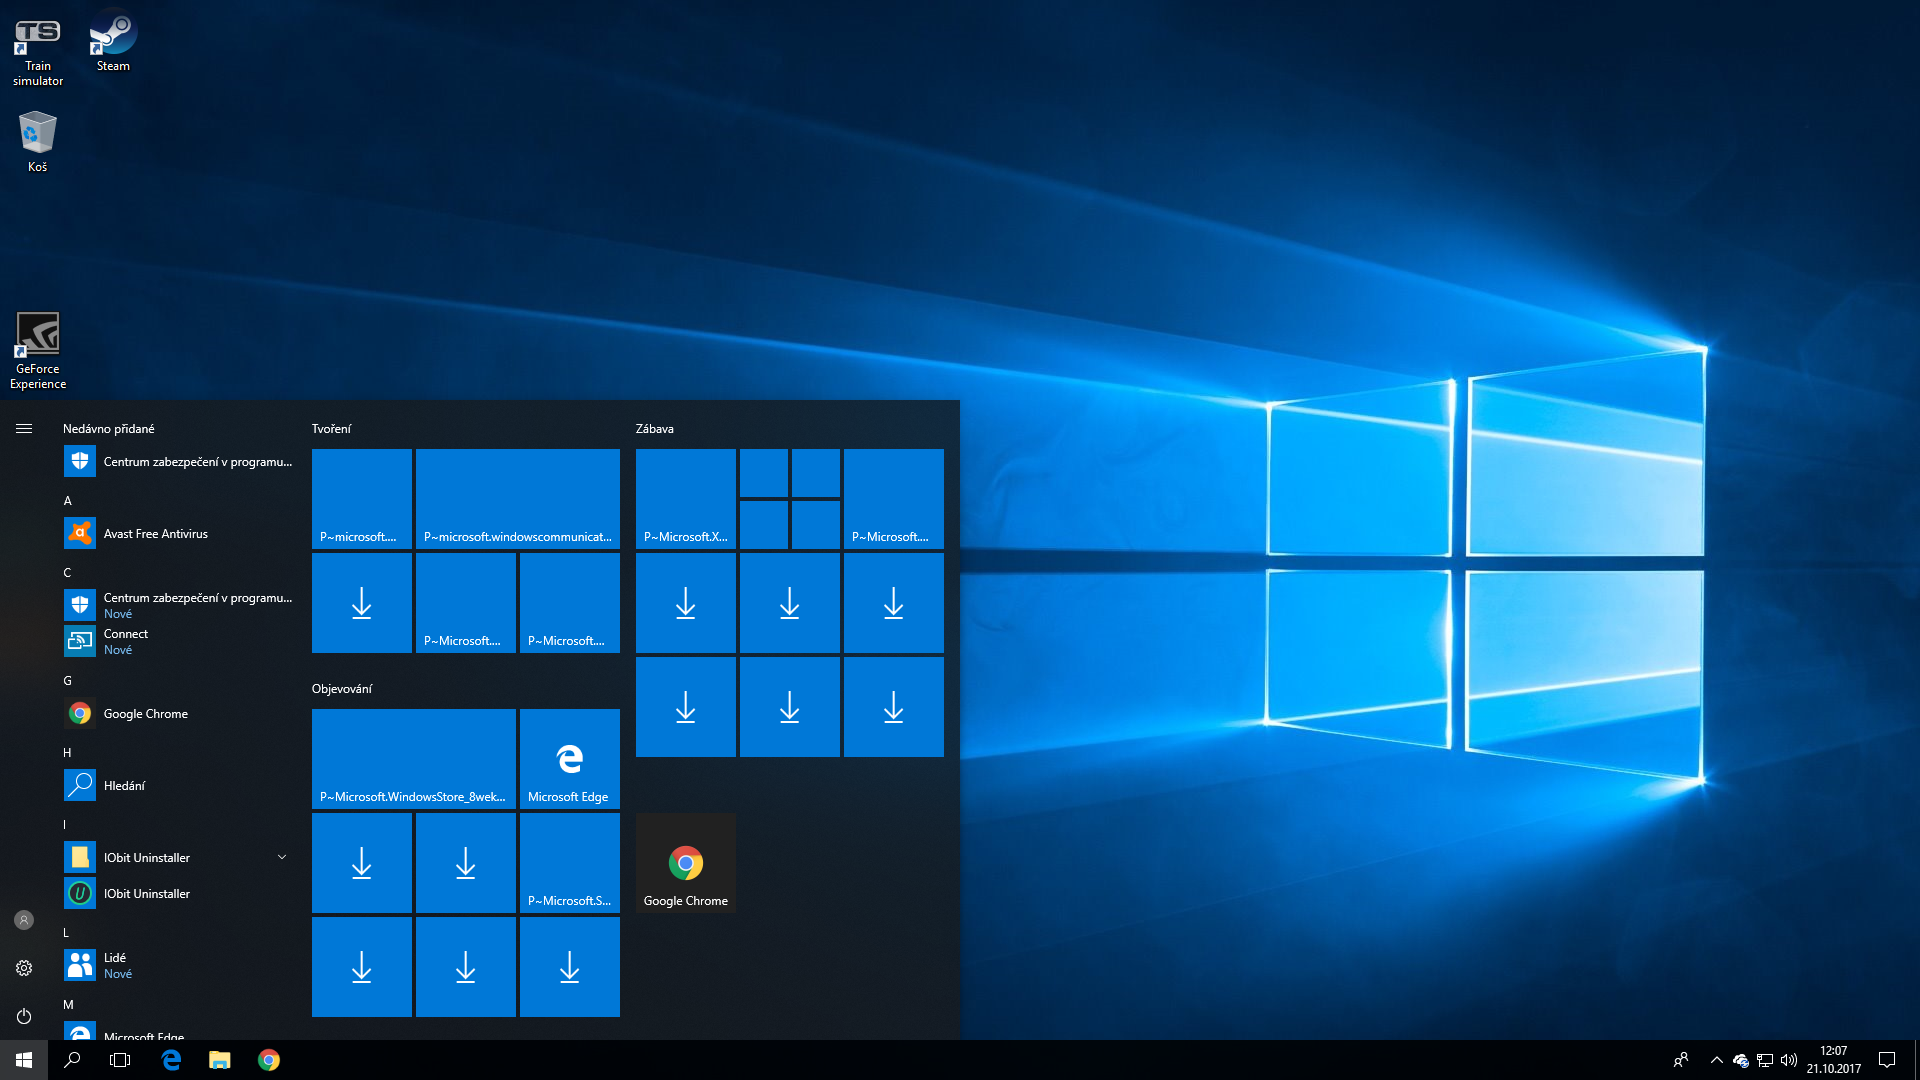This screenshot has height=1080, width=1920.
Task: Open the Microsoft Edge tile
Action: click(x=570, y=759)
